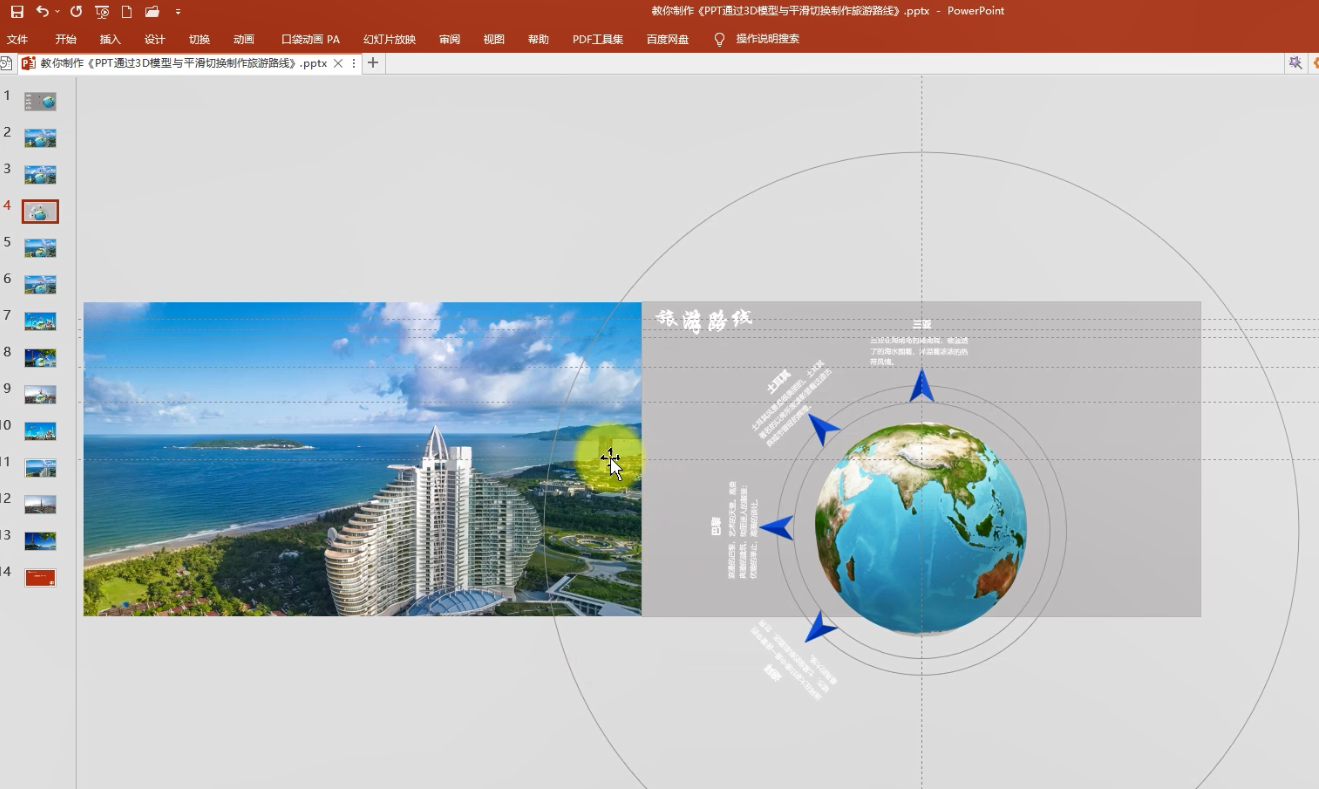Open the PDF工具集 tab

598,39
